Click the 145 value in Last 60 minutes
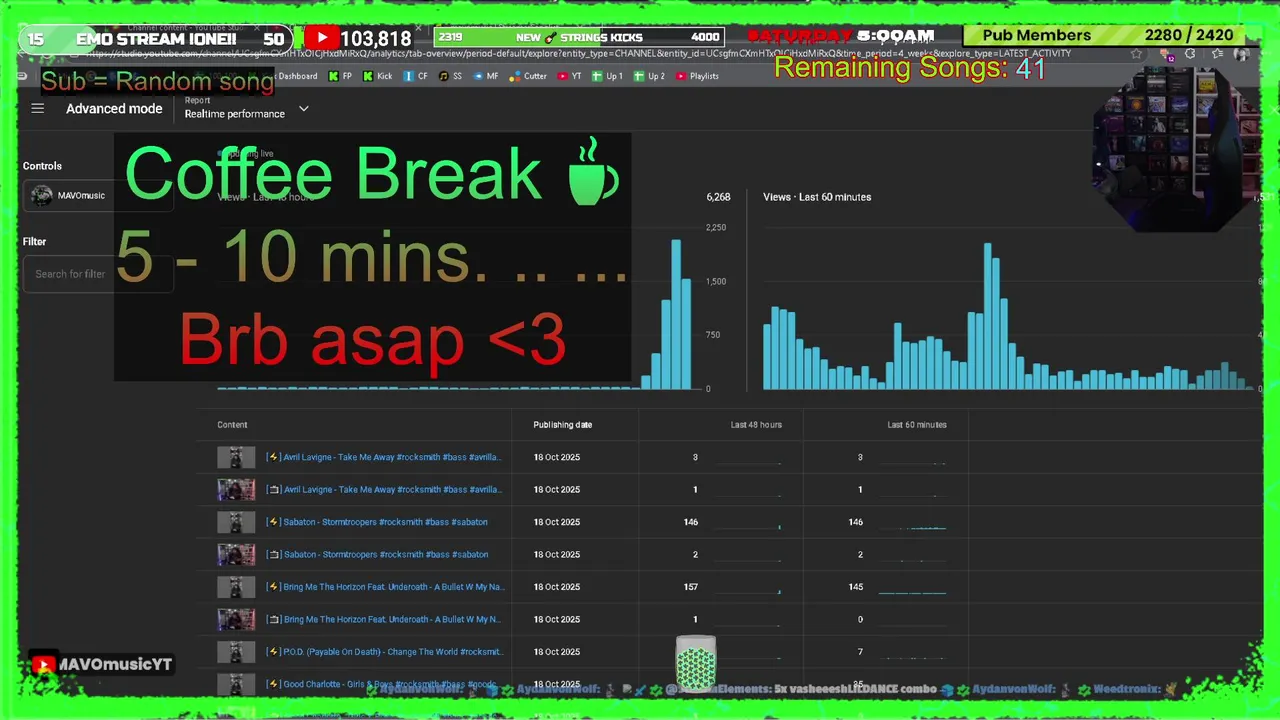This screenshot has height=720, width=1280. coord(855,587)
